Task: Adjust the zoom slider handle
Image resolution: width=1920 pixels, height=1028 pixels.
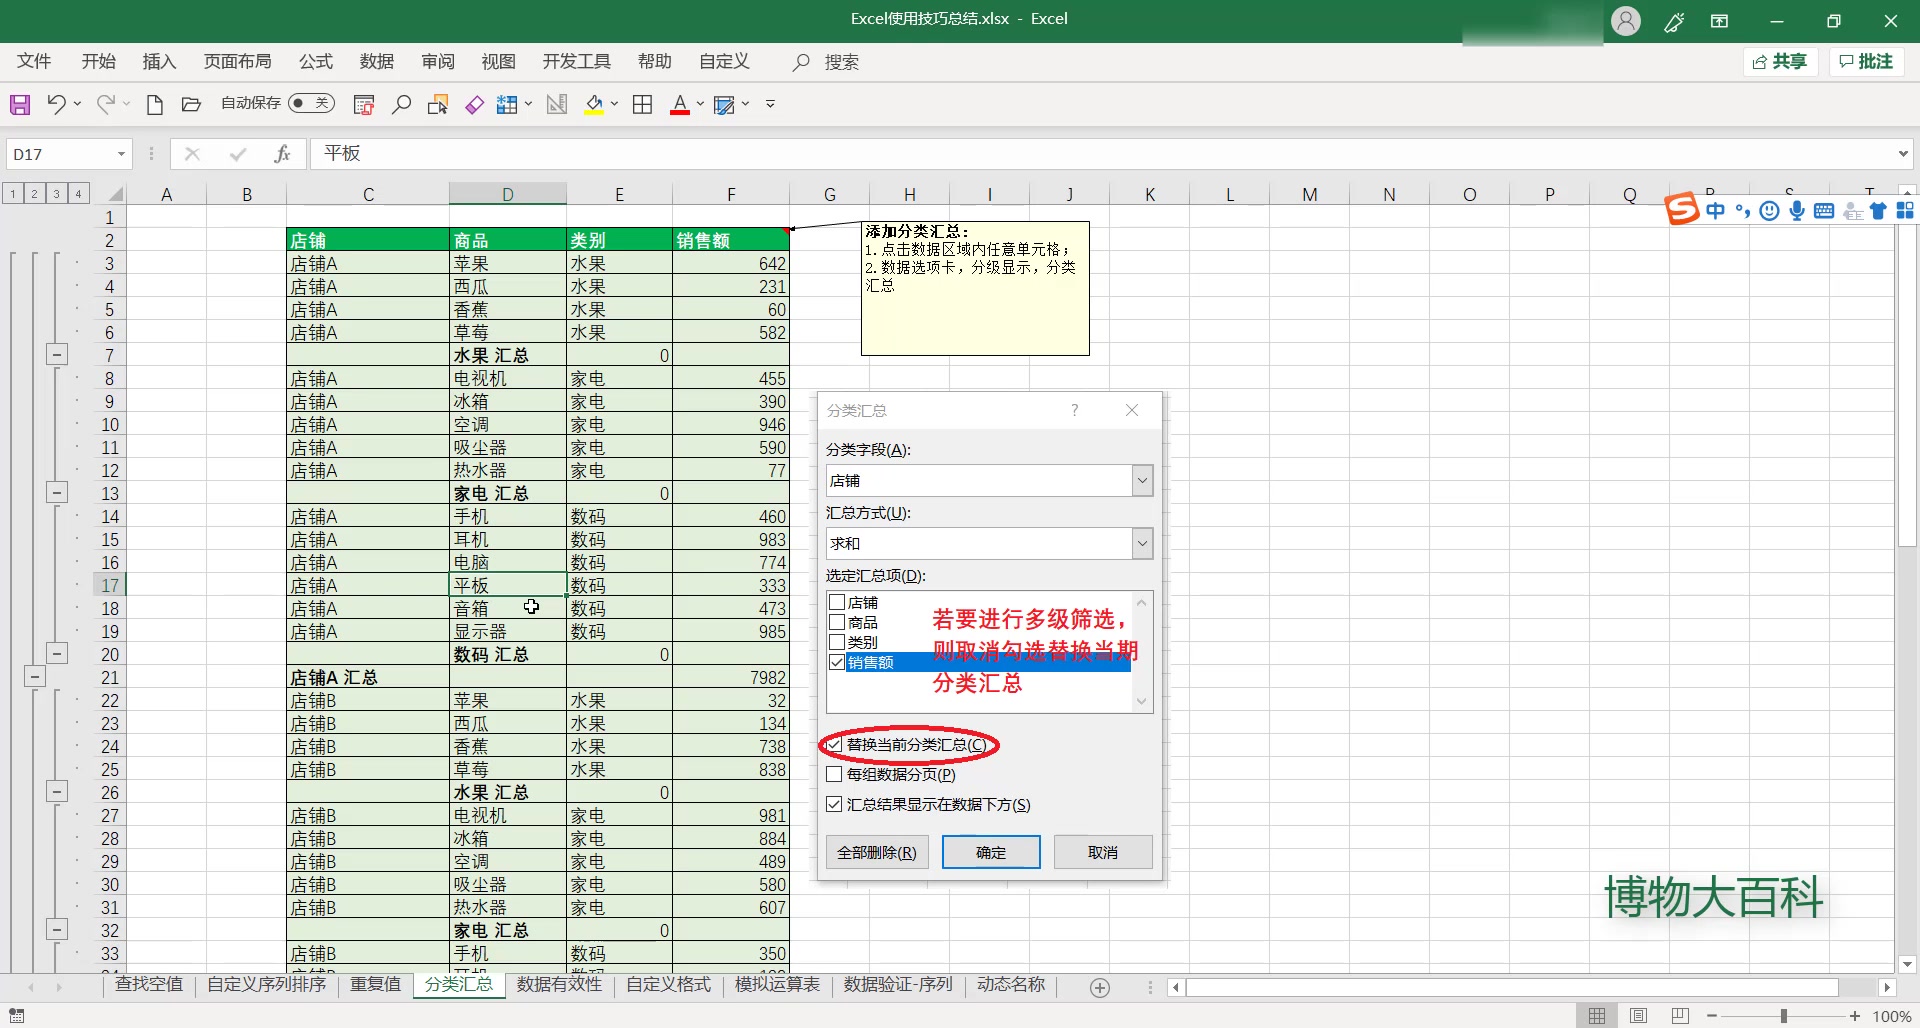Action: pos(1783,1016)
